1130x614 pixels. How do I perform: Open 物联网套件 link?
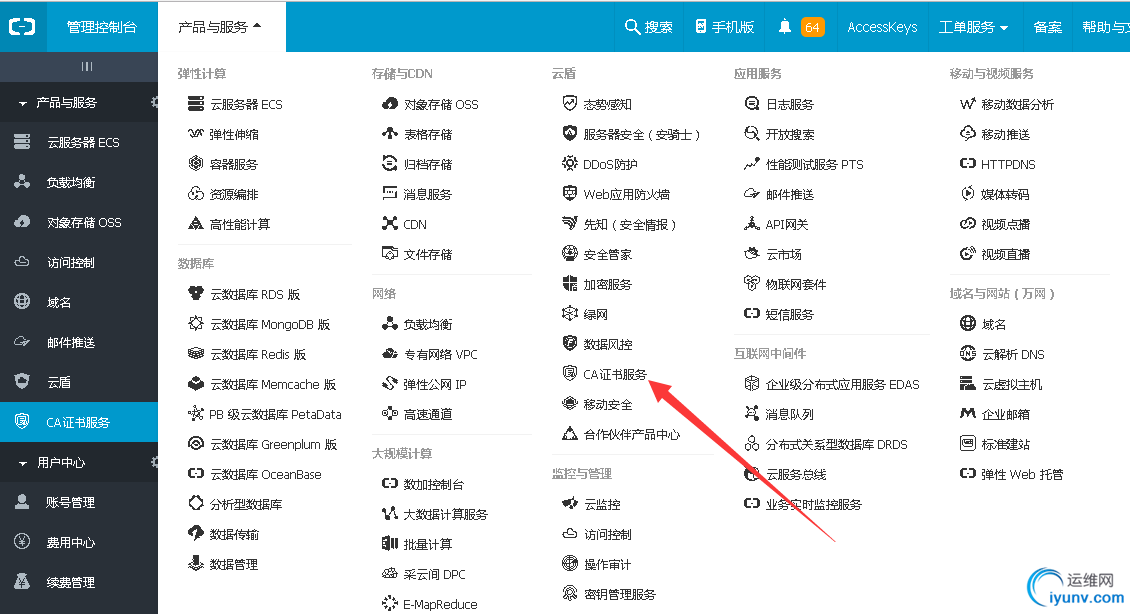(x=796, y=284)
